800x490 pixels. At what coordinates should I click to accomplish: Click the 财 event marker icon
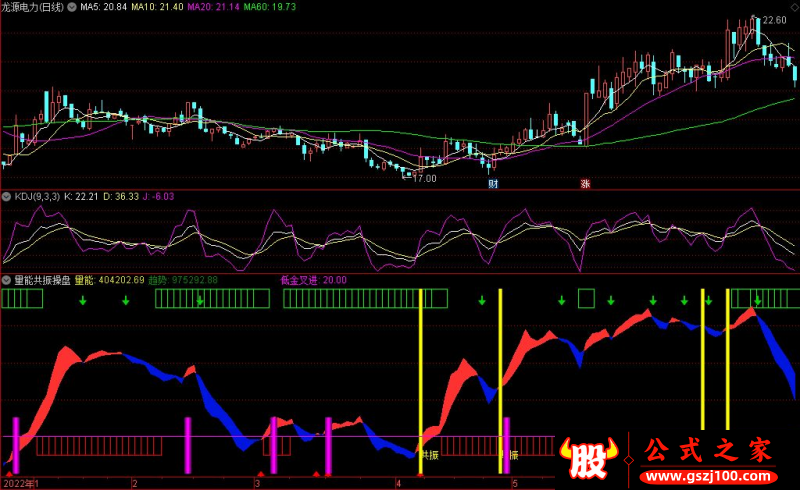pyautogui.click(x=493, y=184)
